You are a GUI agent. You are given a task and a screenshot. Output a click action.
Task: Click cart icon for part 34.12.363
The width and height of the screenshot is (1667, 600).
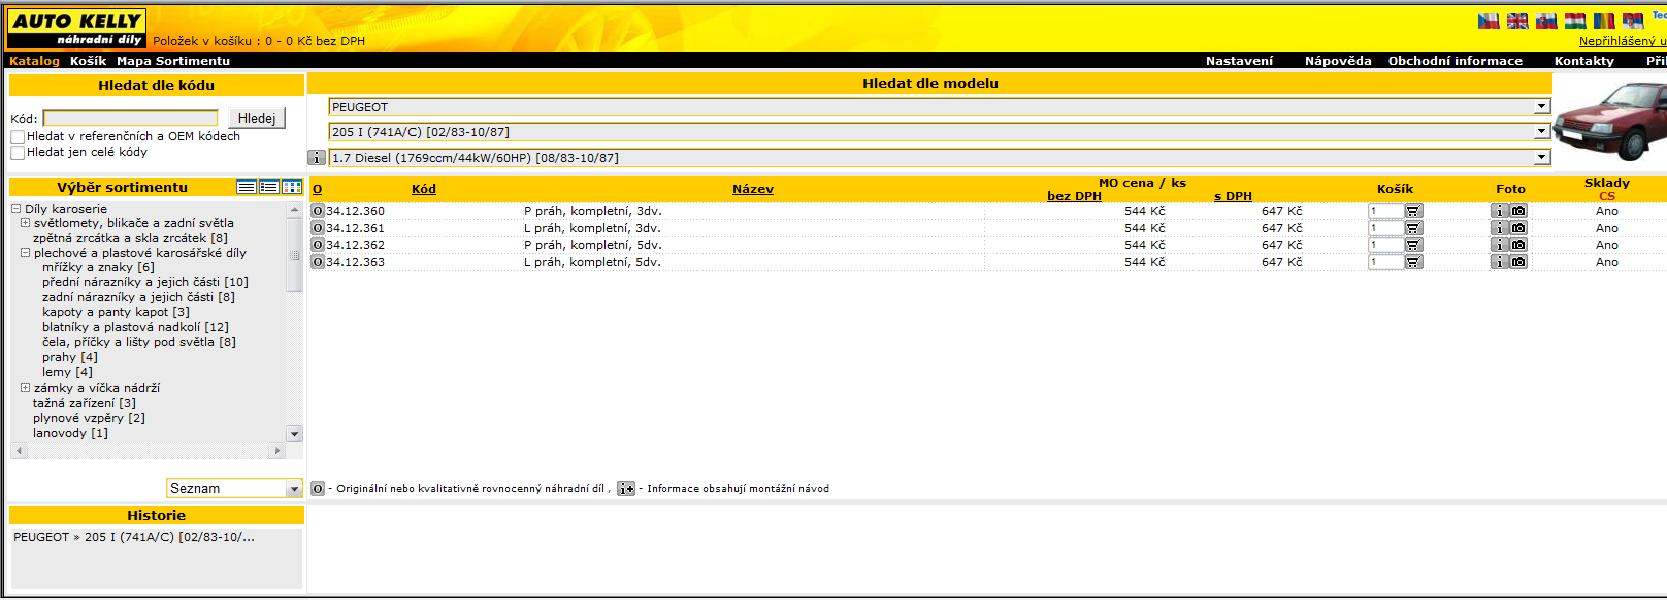click(1413, 262)
